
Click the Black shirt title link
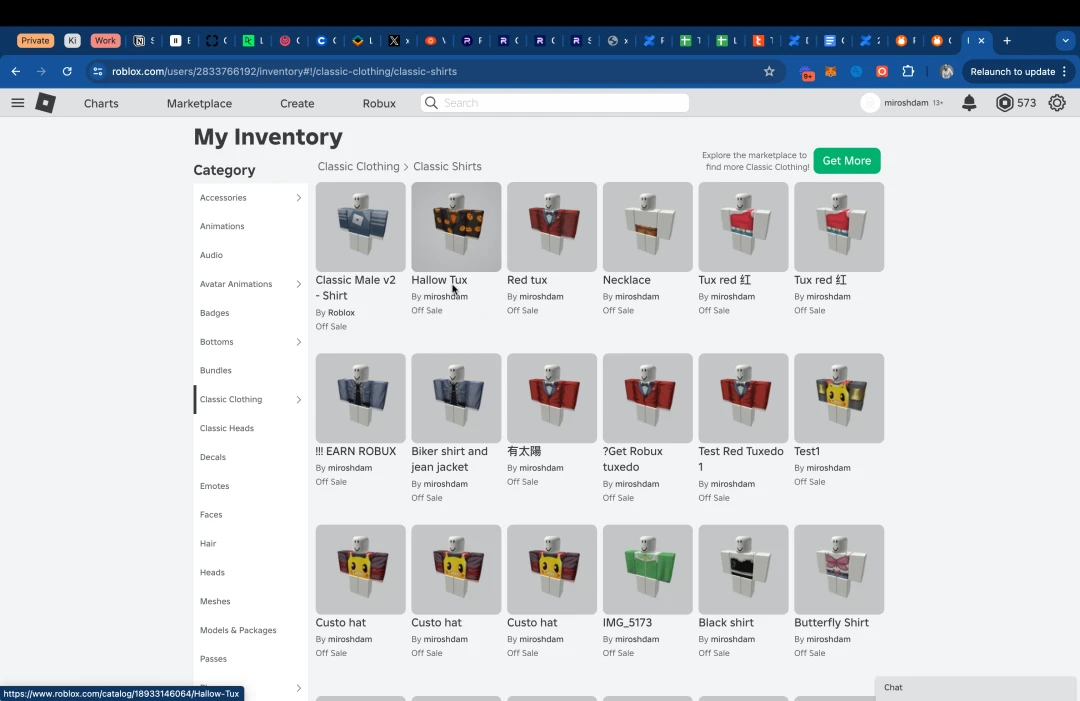pos(726,622)
